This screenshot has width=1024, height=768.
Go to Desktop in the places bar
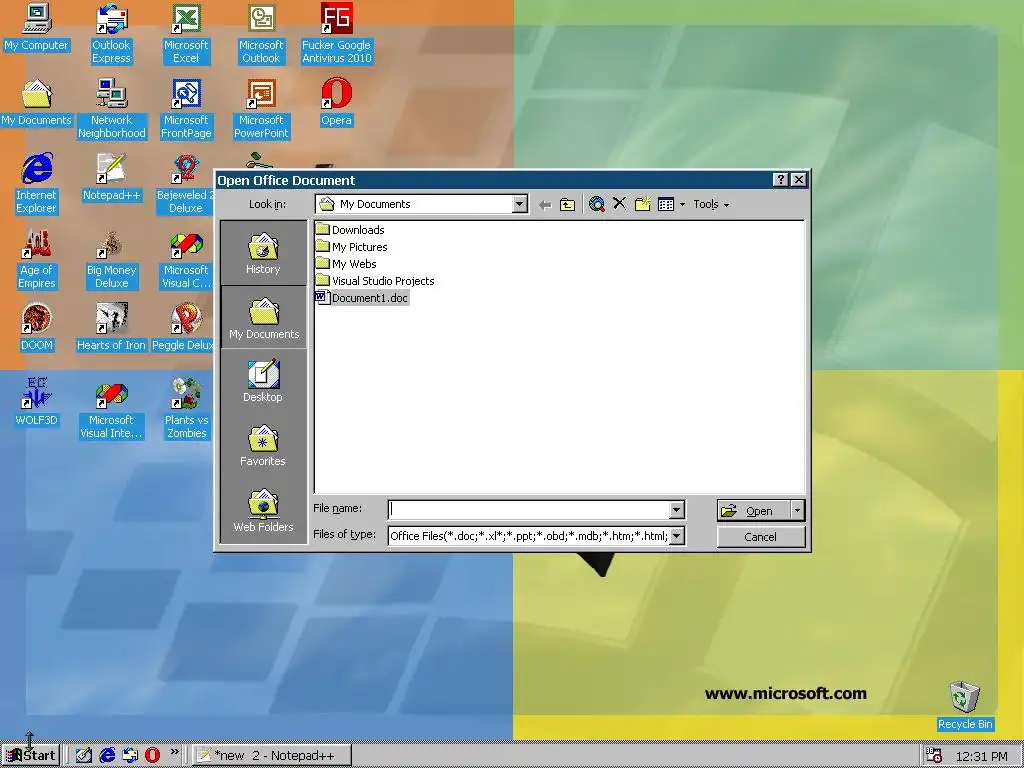click(x=263, y=381)
